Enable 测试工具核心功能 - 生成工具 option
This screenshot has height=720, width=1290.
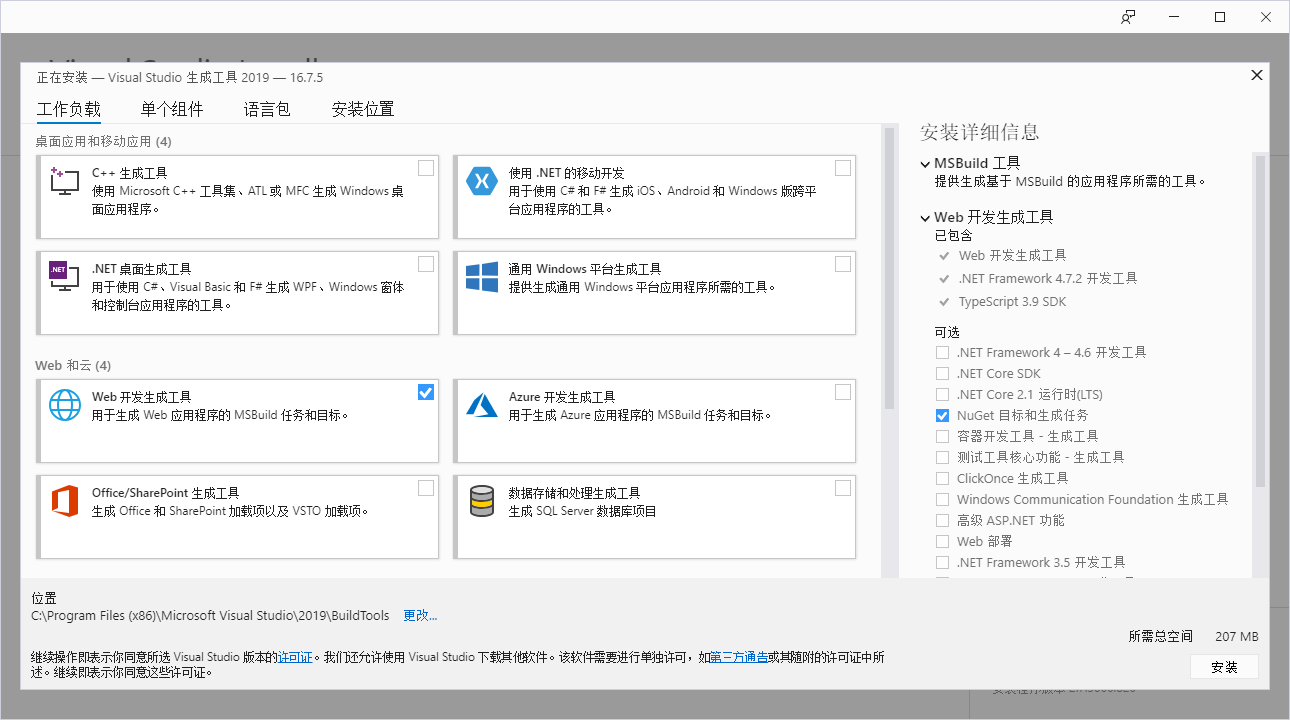[x=942, y=458]
